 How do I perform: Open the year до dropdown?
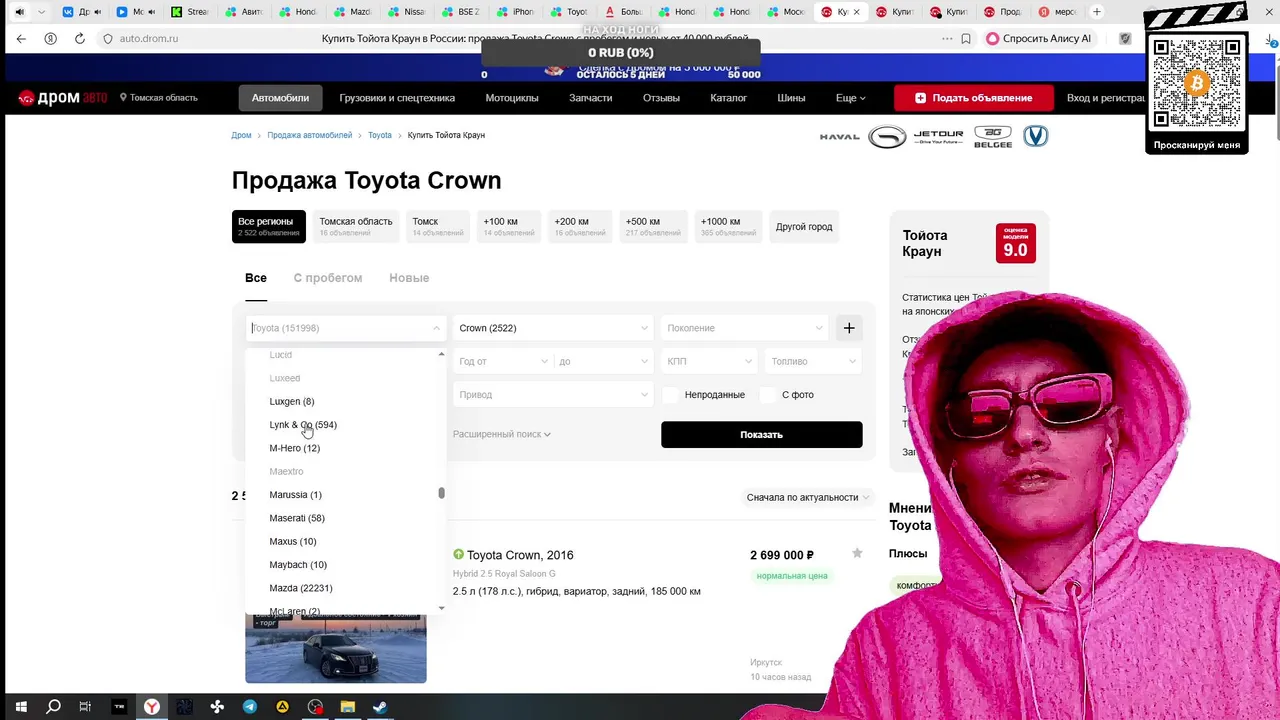click(603, 361)
